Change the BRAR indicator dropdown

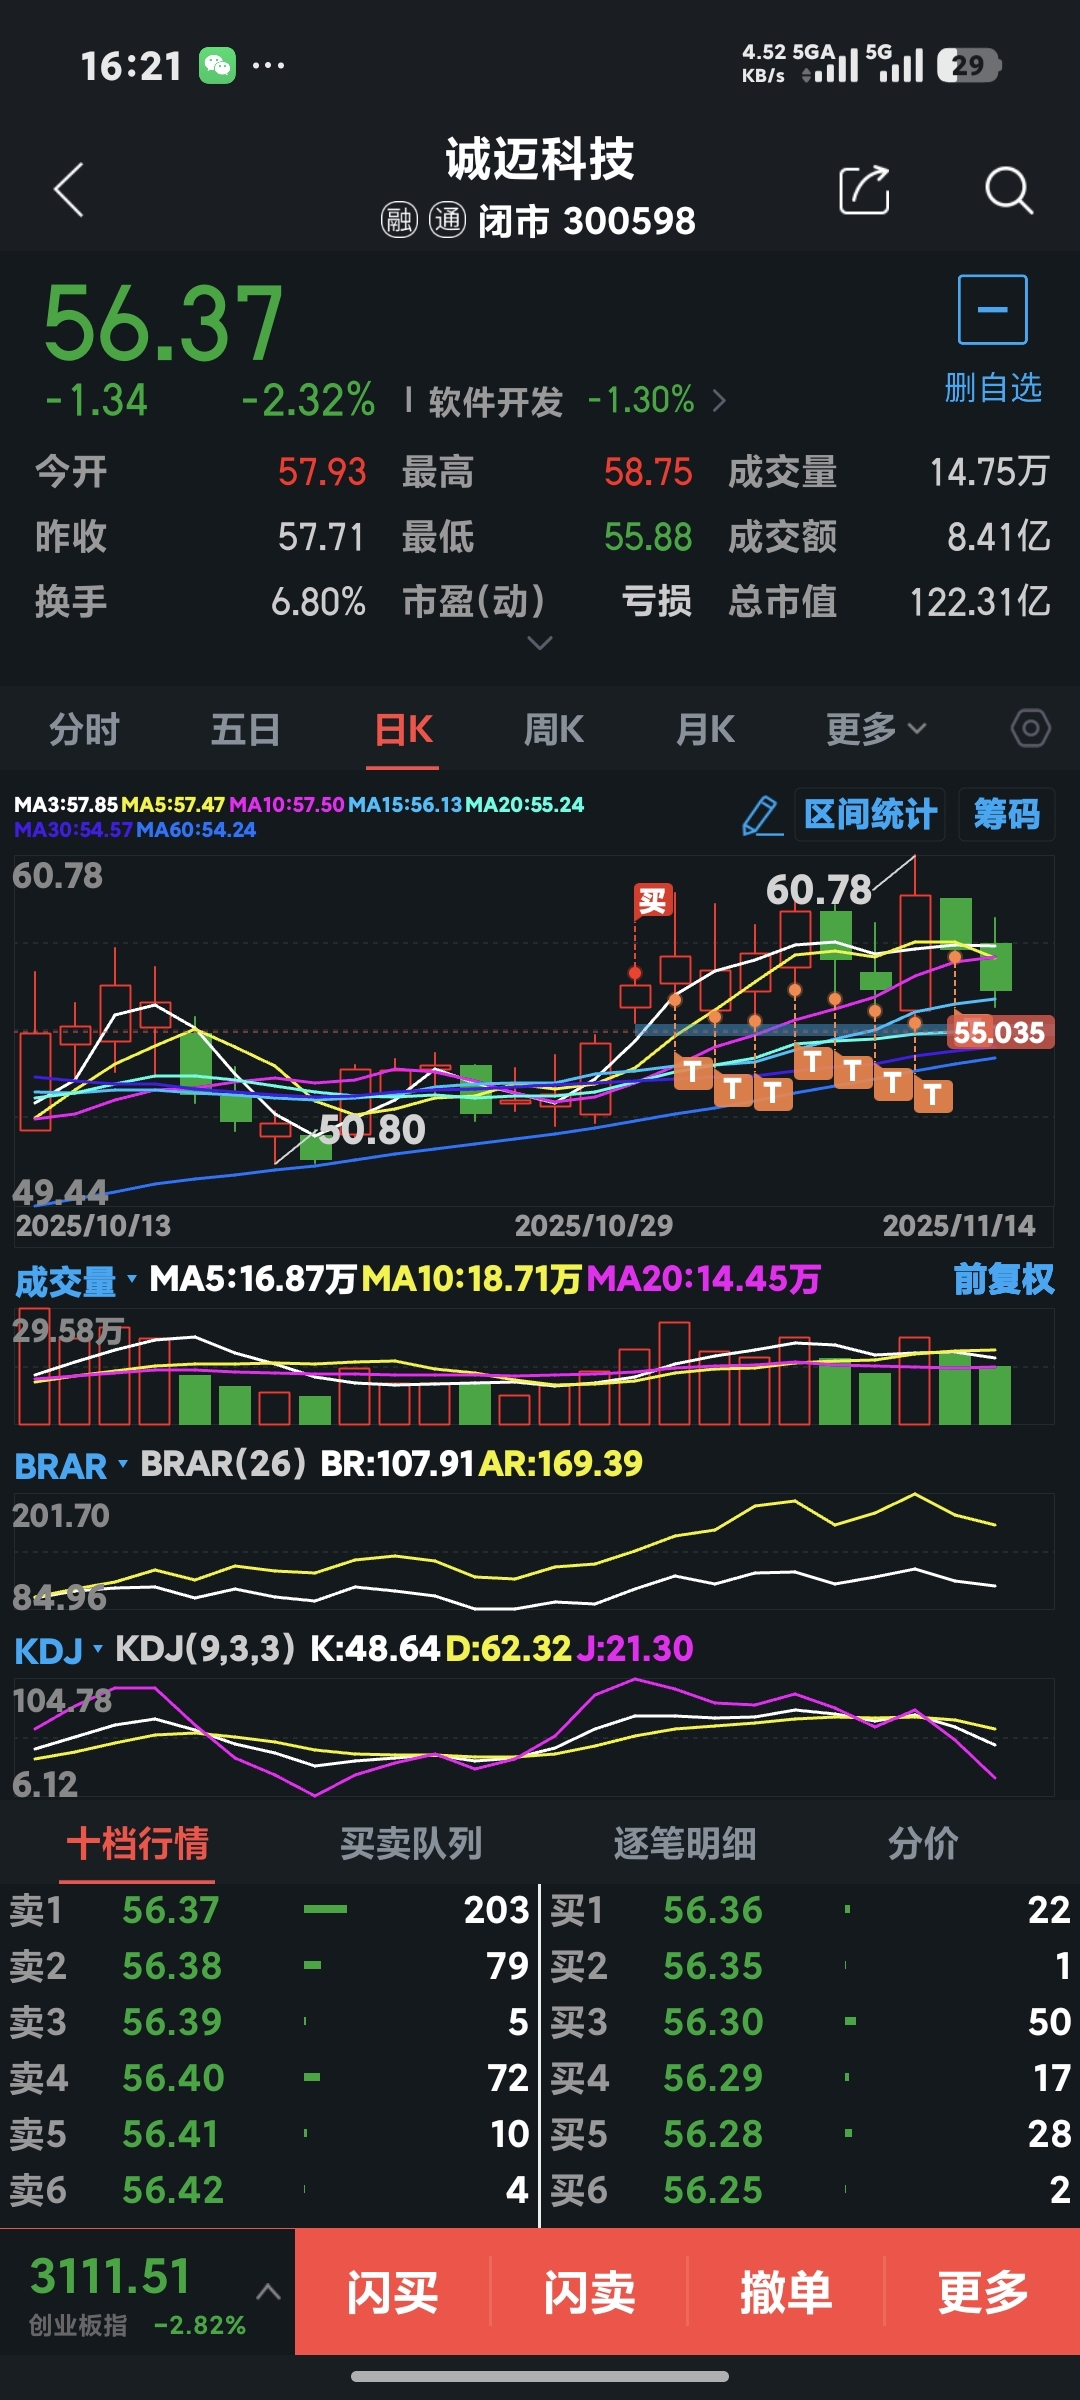[70, 1465]
